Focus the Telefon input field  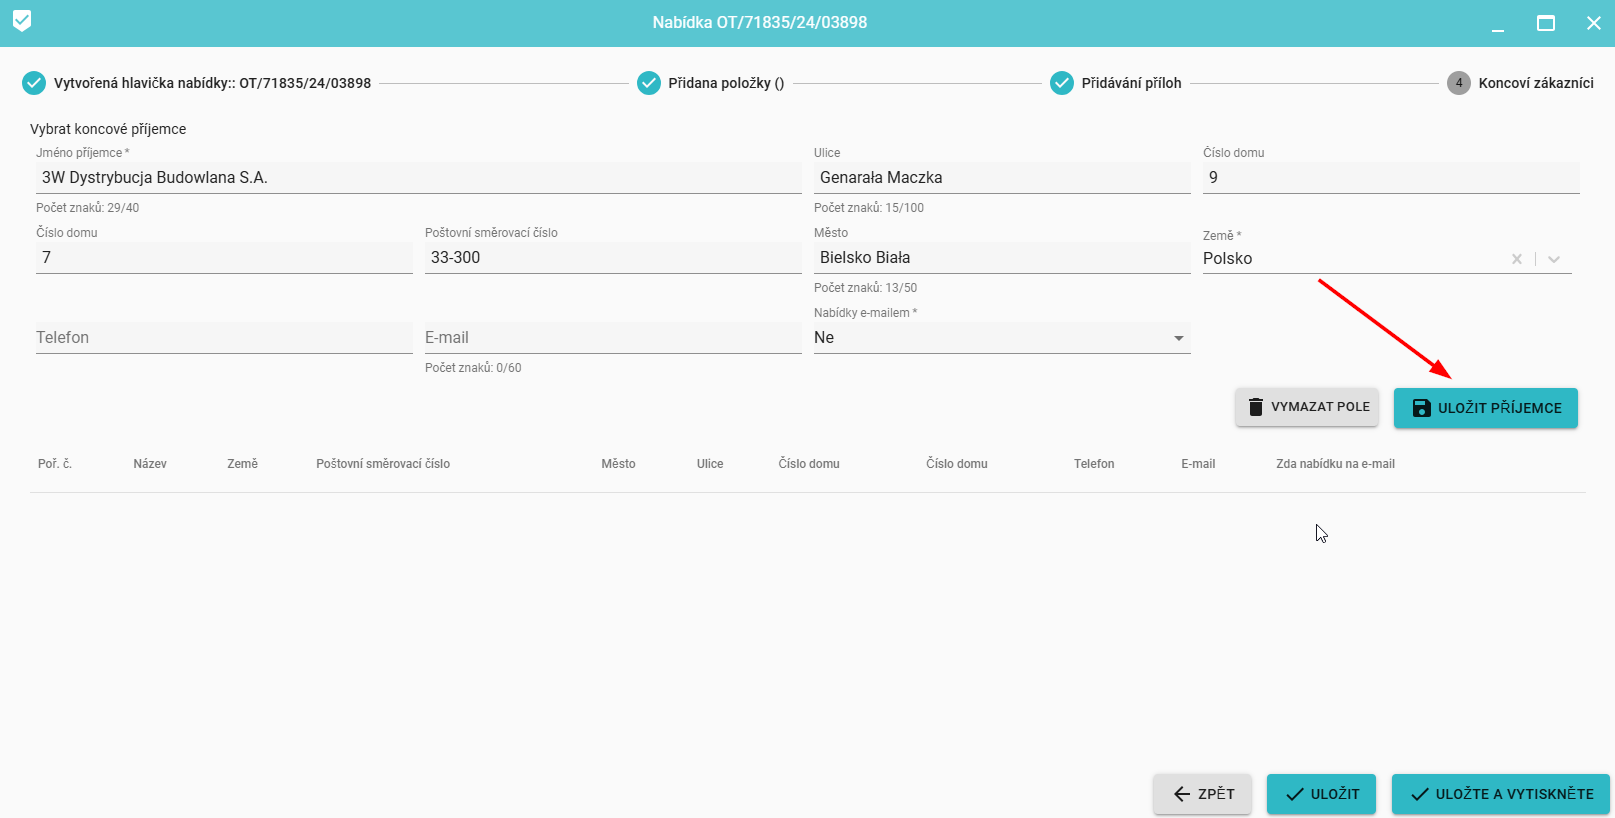tap(224, 338)
